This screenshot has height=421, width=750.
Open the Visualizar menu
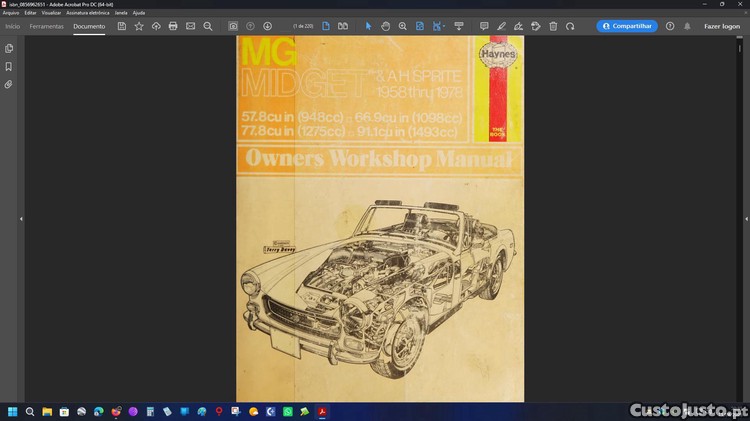[x=51, y=13]
